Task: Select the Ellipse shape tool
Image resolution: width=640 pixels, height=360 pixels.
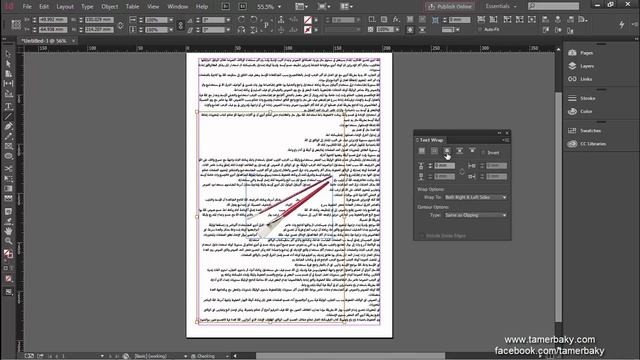Action: click(8, 156)
